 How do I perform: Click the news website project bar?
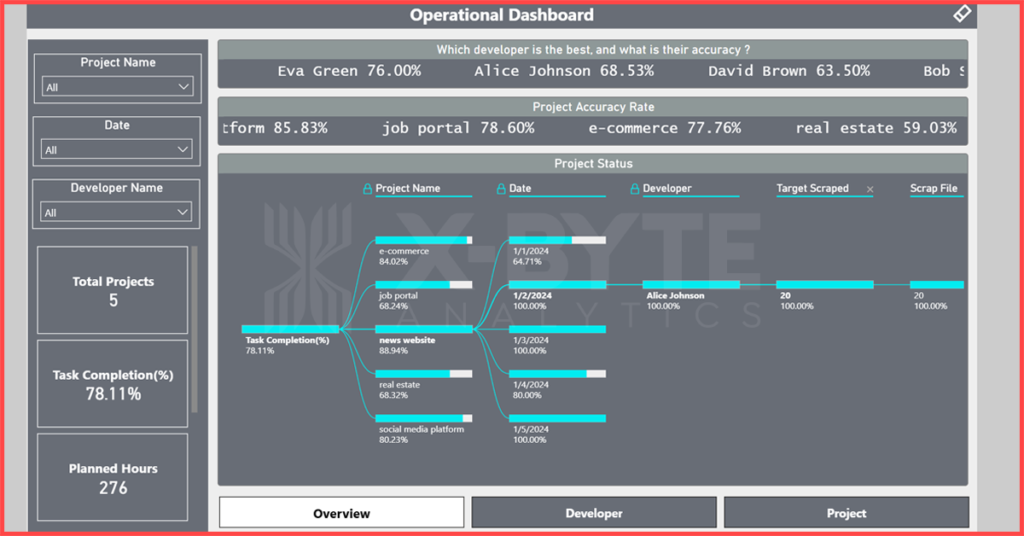[x=423, y=329]
